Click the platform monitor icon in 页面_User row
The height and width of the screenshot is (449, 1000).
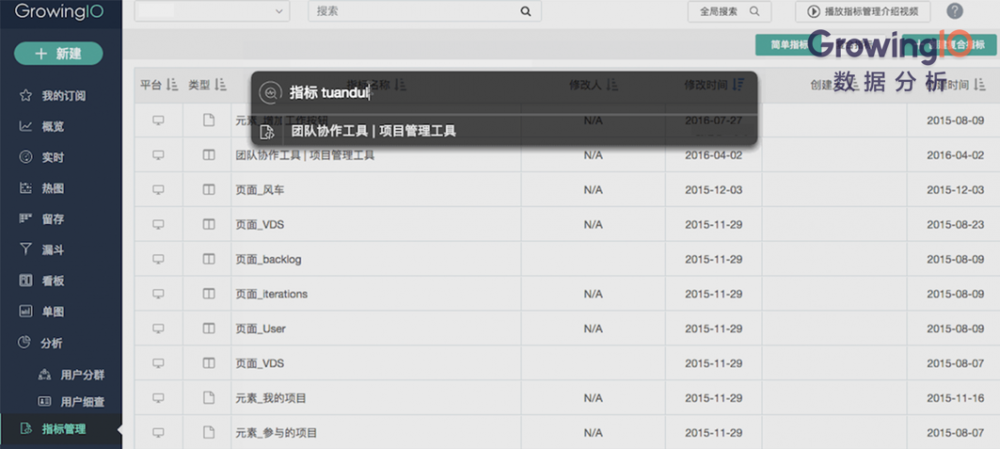[159, 328]
